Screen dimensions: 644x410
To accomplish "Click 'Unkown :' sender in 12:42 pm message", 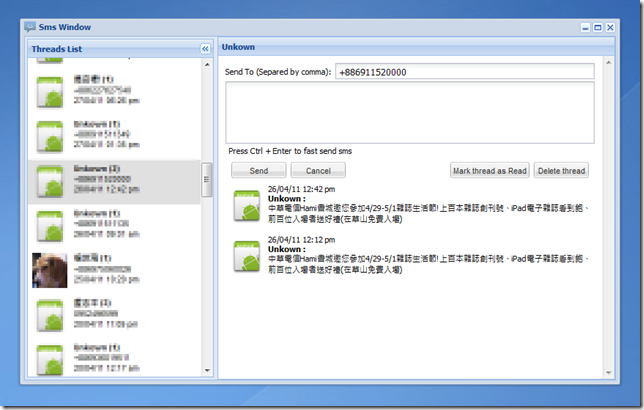I will 287,199.
